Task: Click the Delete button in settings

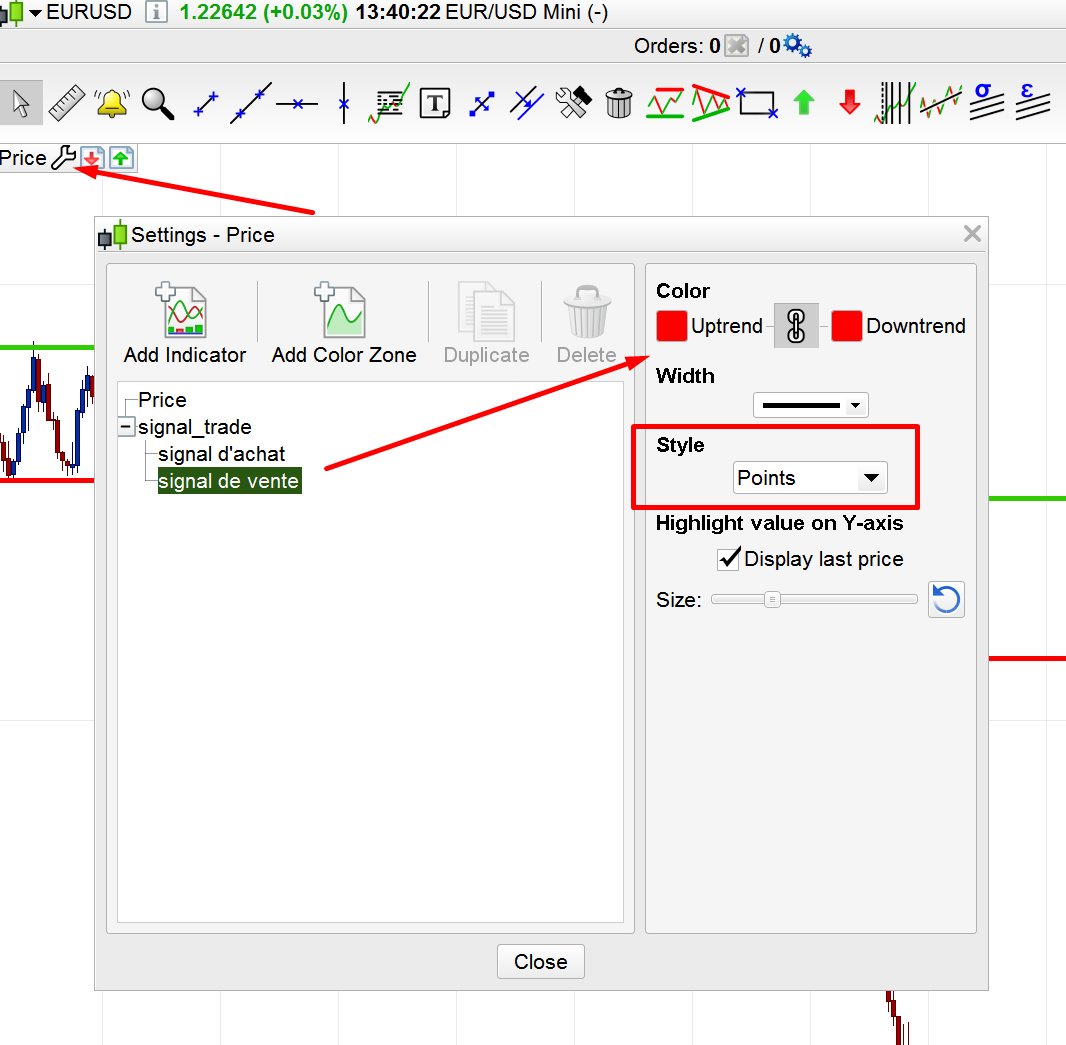Action: click(587, 324)
